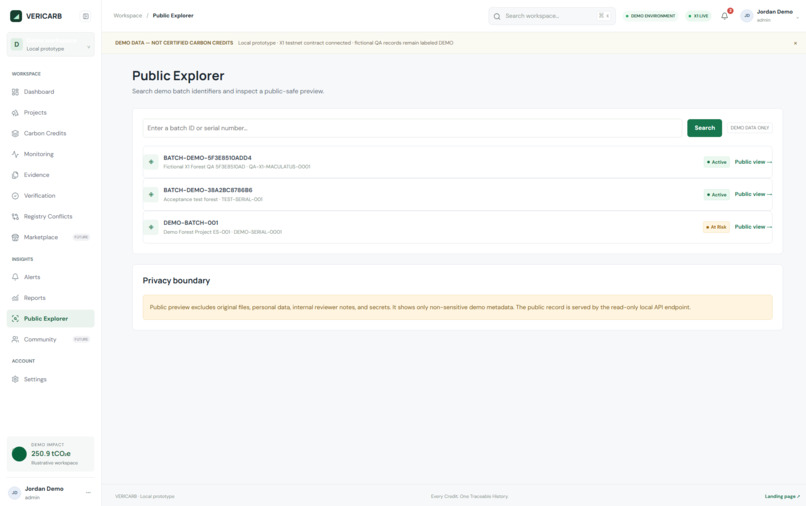
Task: Open more options beside Jordan Demo in sidebar
Action: pos(88,493)
